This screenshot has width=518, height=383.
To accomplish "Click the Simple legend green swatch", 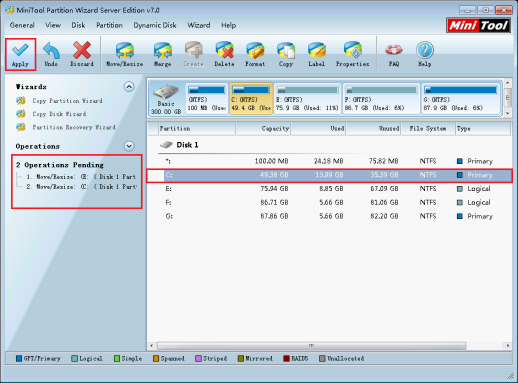I will [x=117, y=359].
